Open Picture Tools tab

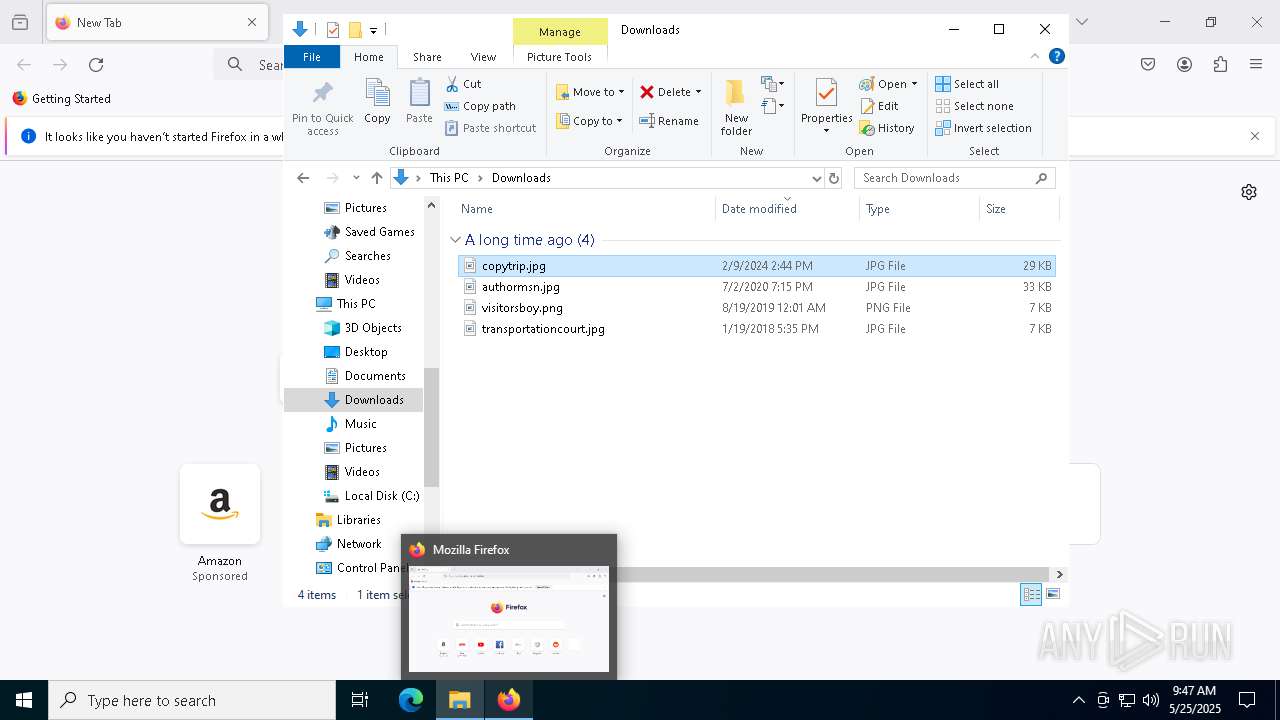click(559, 57)
